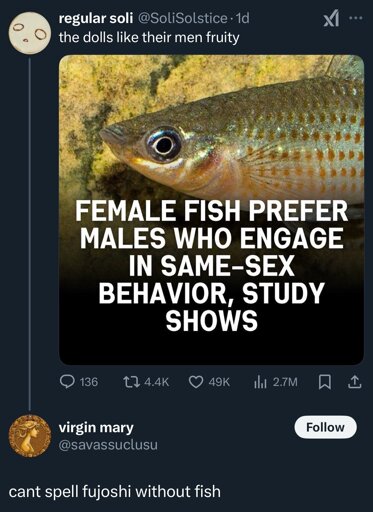Bookmark the fish tweet

(324, 382)
